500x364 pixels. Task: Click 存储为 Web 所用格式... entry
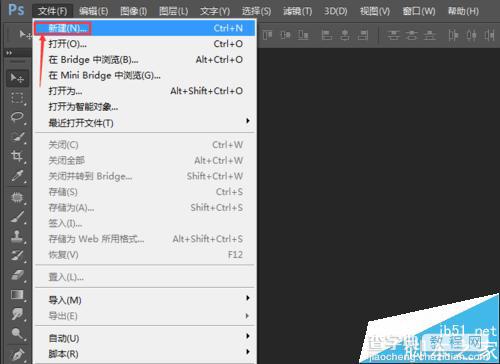pyautogui.click(x=145, y=239)
